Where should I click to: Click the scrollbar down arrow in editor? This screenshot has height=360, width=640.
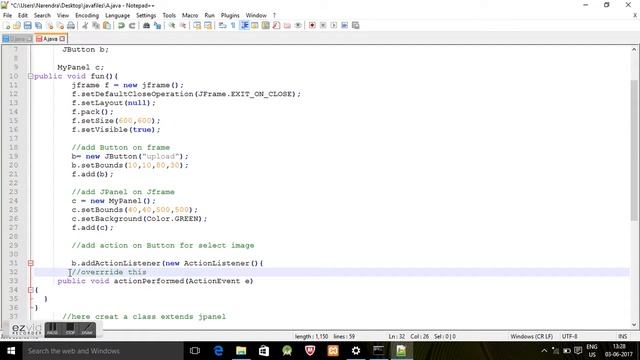click(x=634, y=324)
